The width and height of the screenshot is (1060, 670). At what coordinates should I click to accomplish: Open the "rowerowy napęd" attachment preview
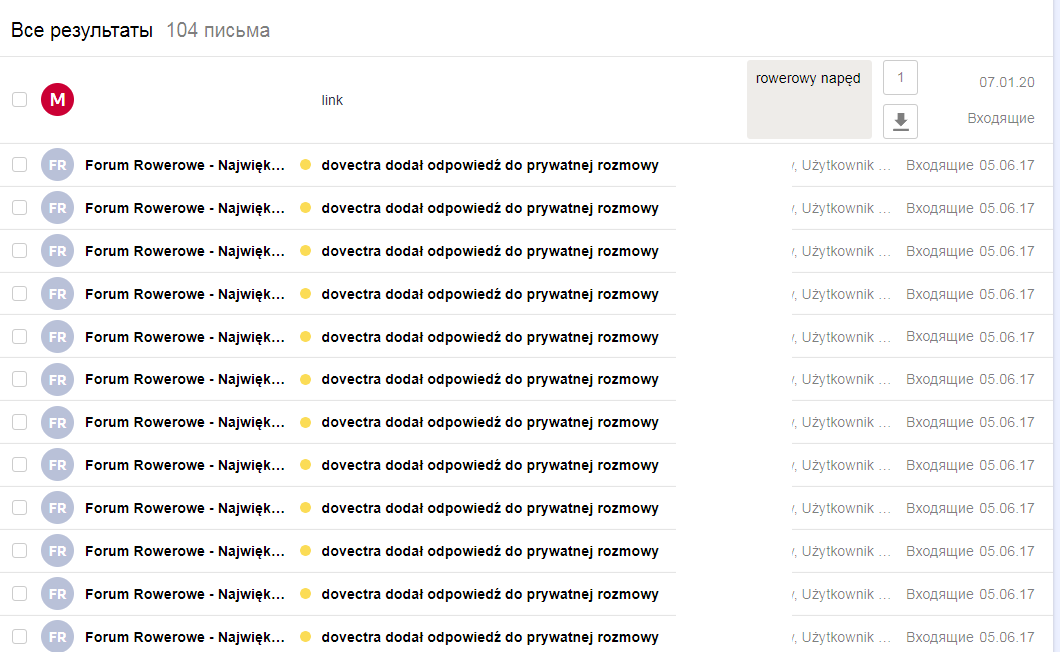[809, 99]
